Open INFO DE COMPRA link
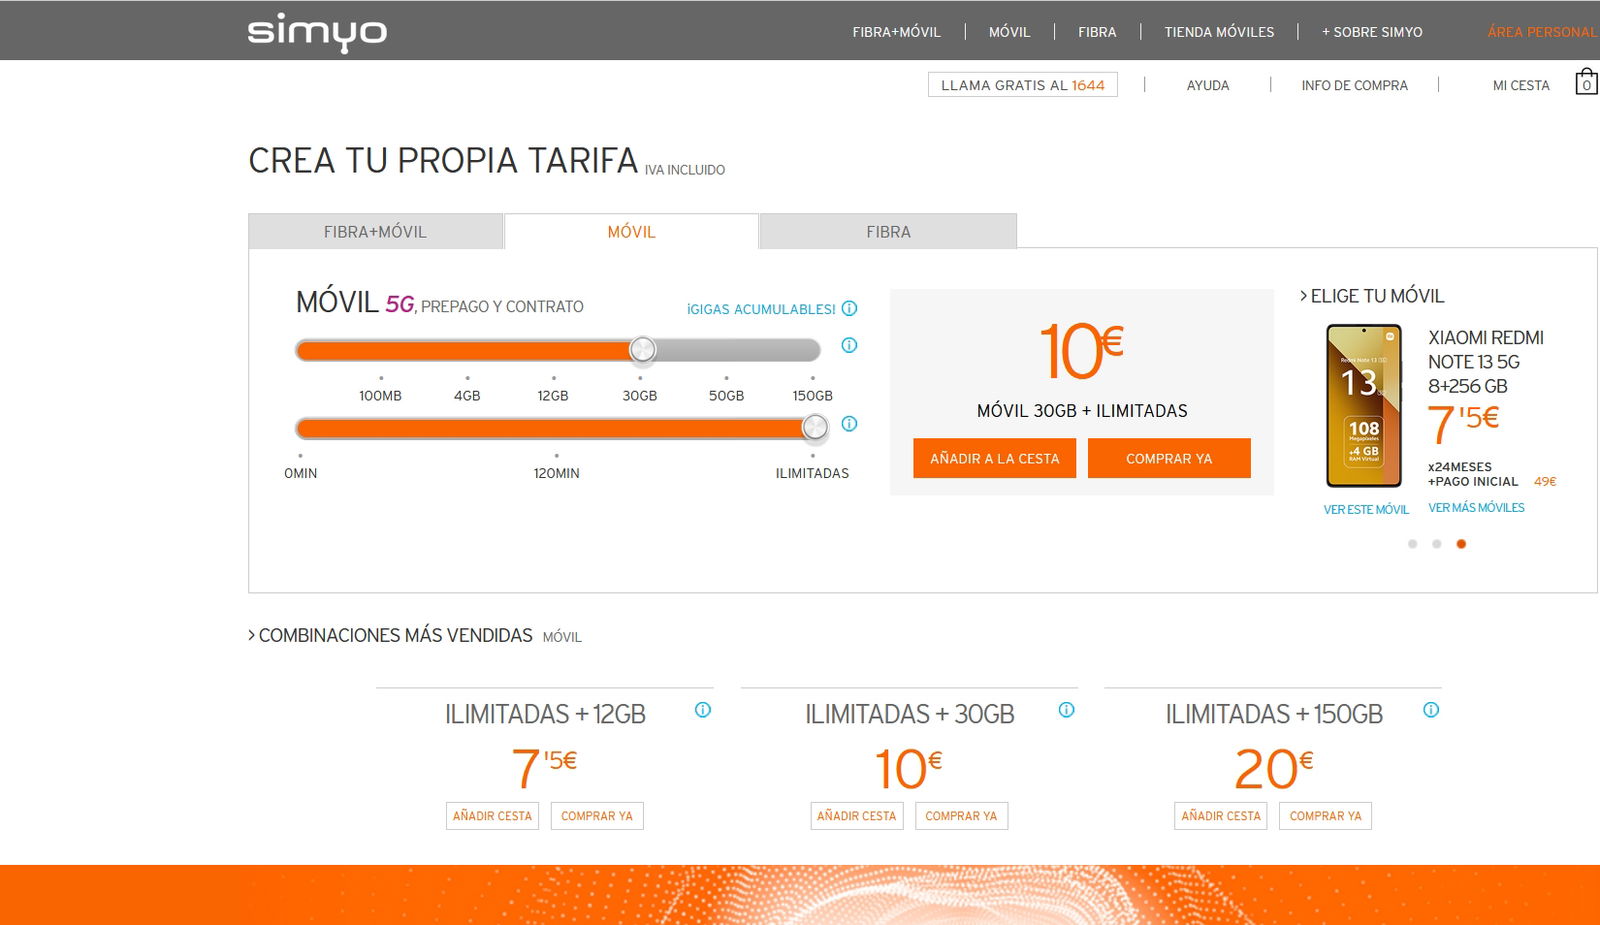The height and width of the screenshot is (925, 1600). 1354,86
